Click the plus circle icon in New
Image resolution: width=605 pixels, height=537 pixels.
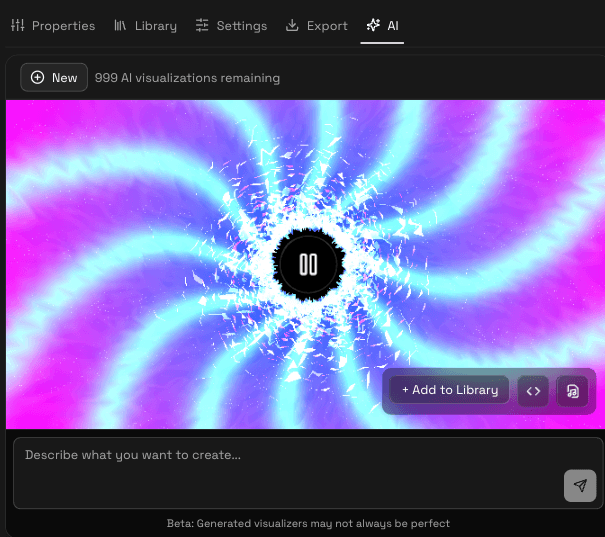pos(38,78)
